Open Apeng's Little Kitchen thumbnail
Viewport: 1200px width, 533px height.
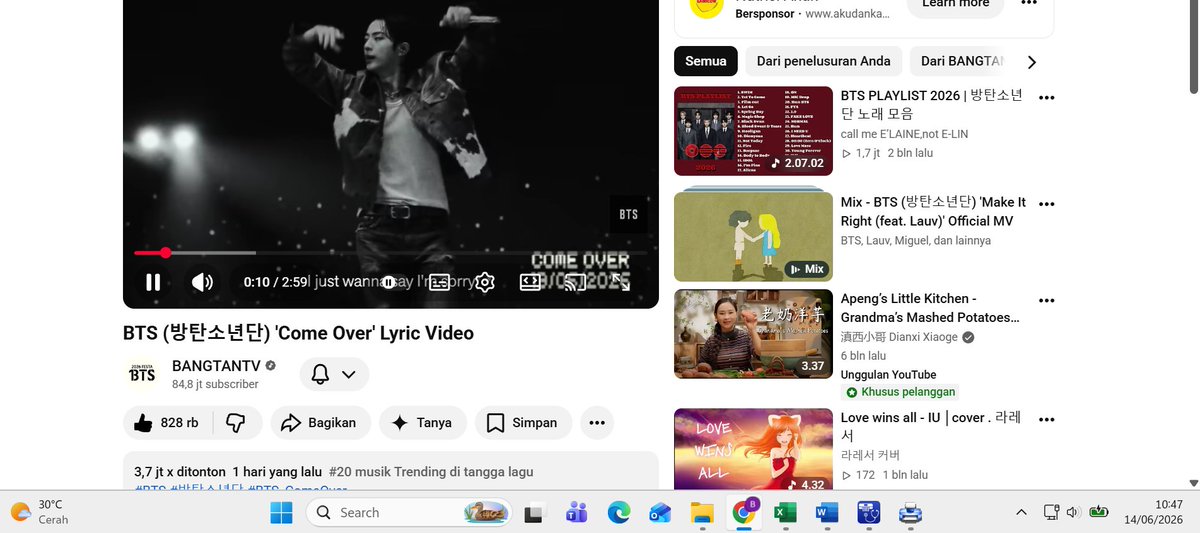[x=753, y=334]
